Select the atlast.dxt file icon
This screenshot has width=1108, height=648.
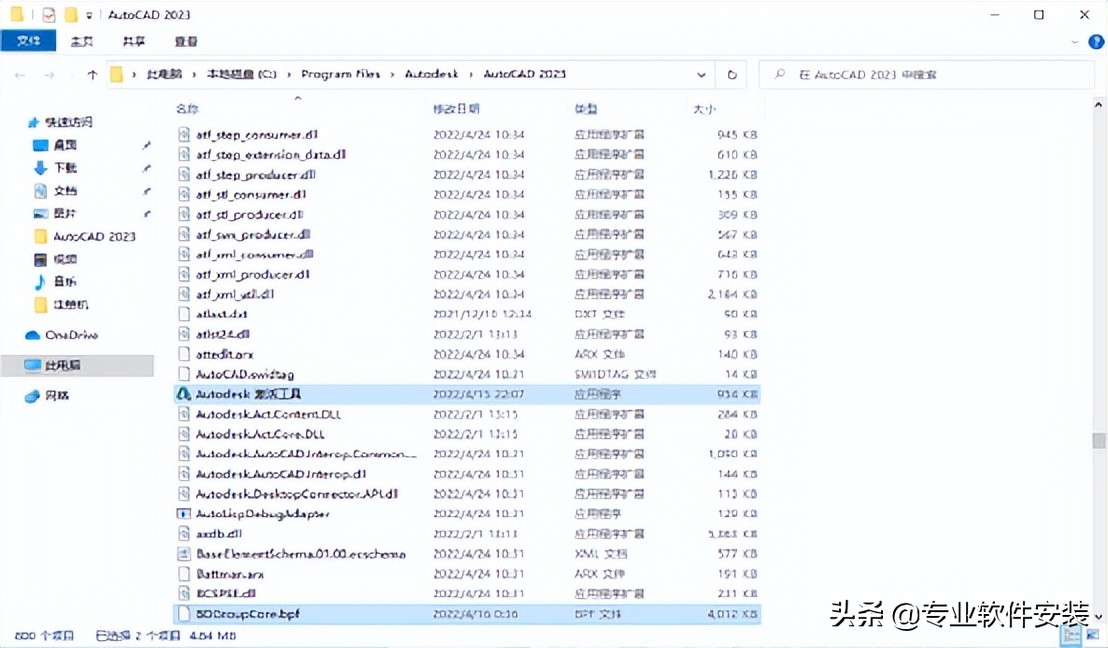click(184, 314)
